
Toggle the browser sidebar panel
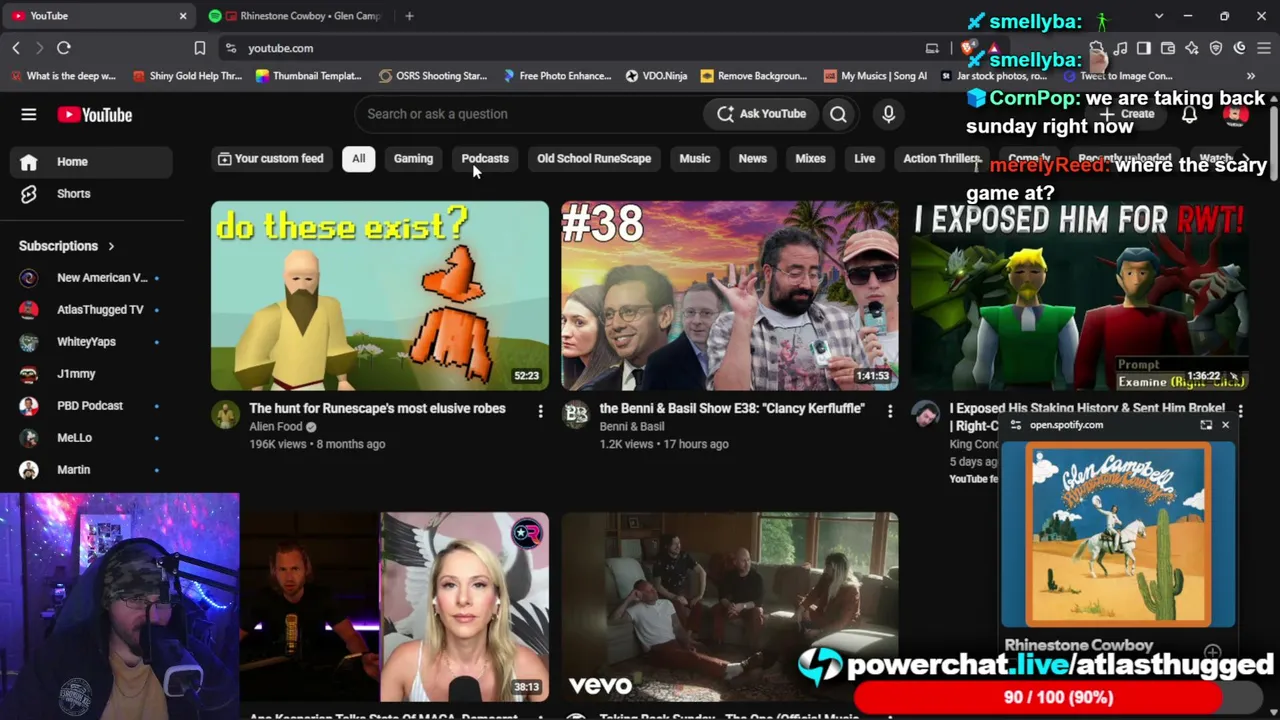[x=1144, y=48]
